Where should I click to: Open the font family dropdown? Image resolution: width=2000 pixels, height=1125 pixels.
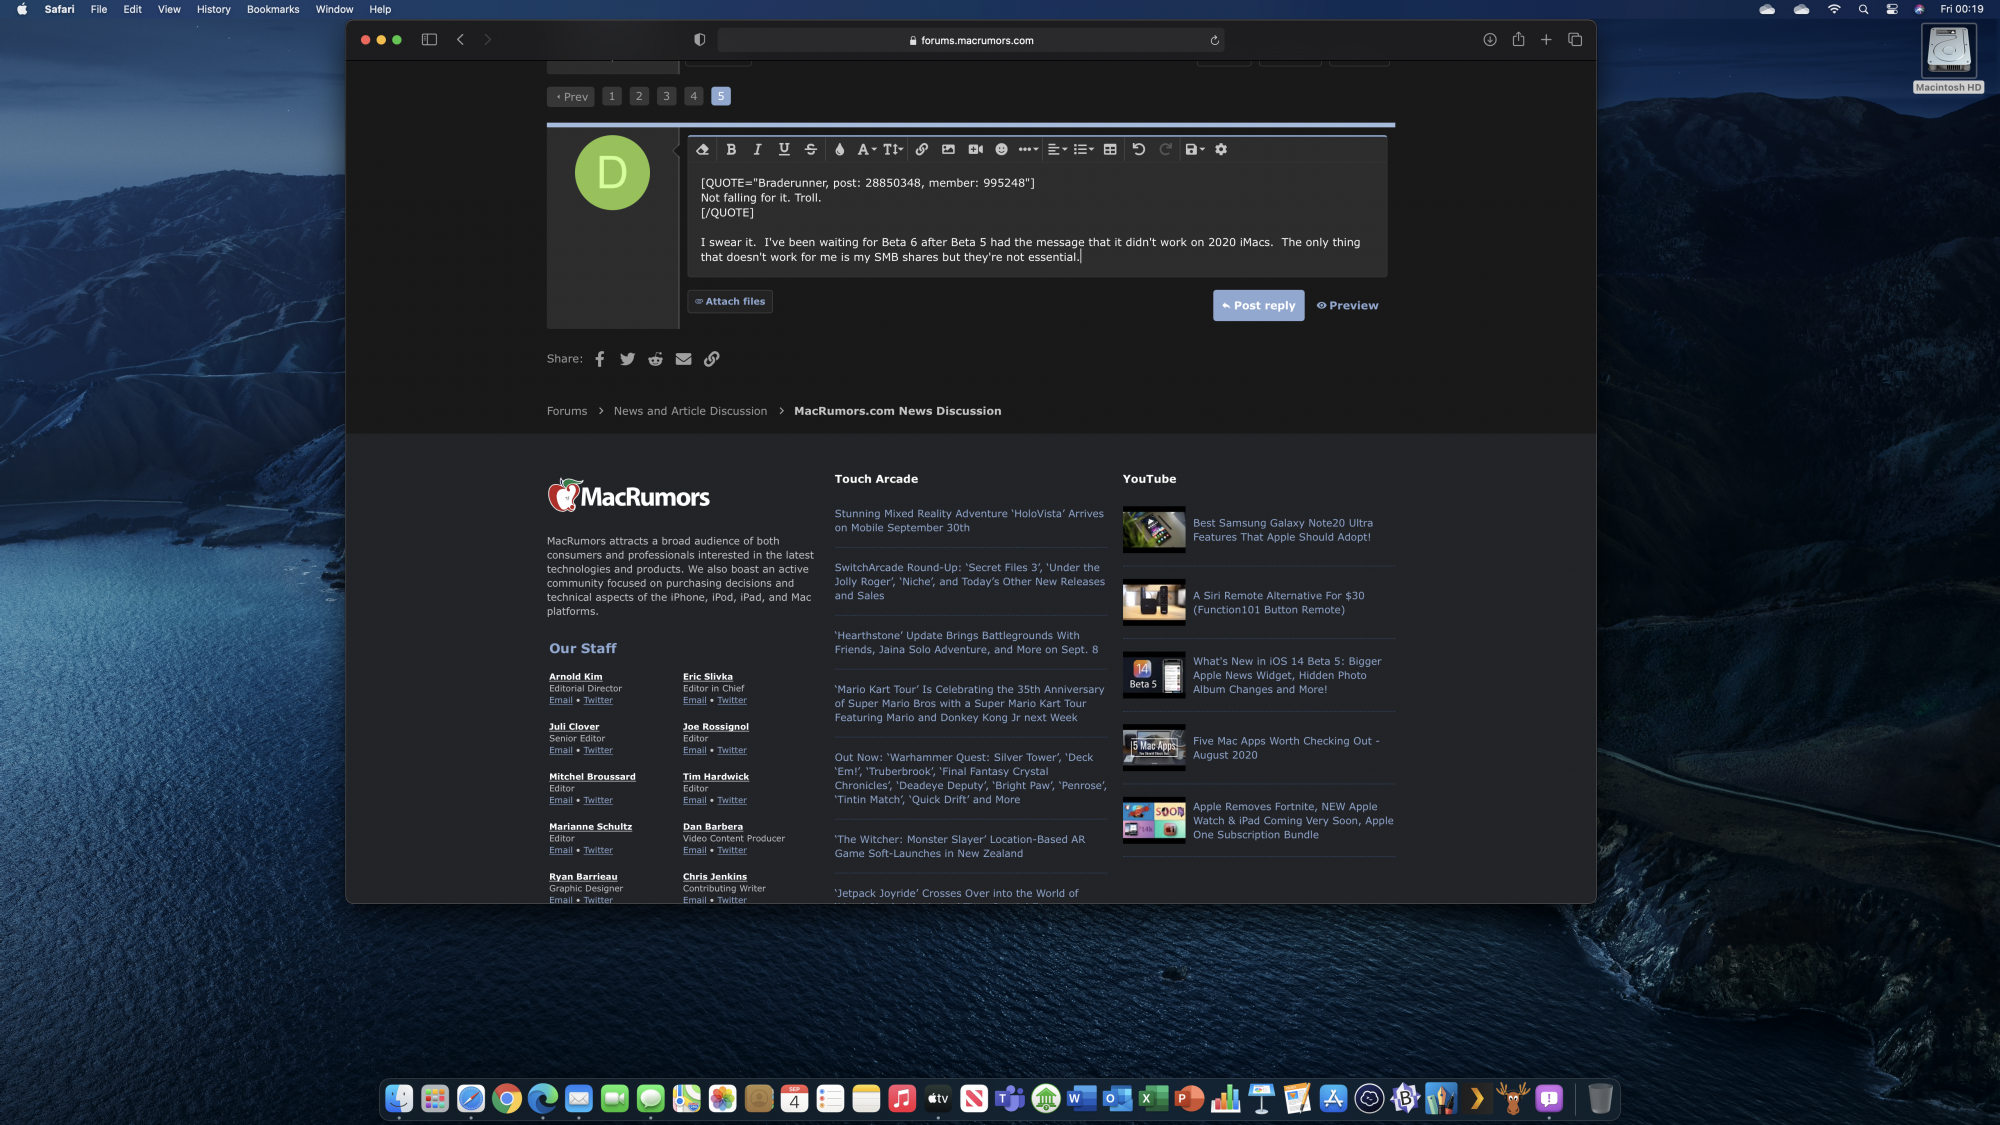point(866,150)
